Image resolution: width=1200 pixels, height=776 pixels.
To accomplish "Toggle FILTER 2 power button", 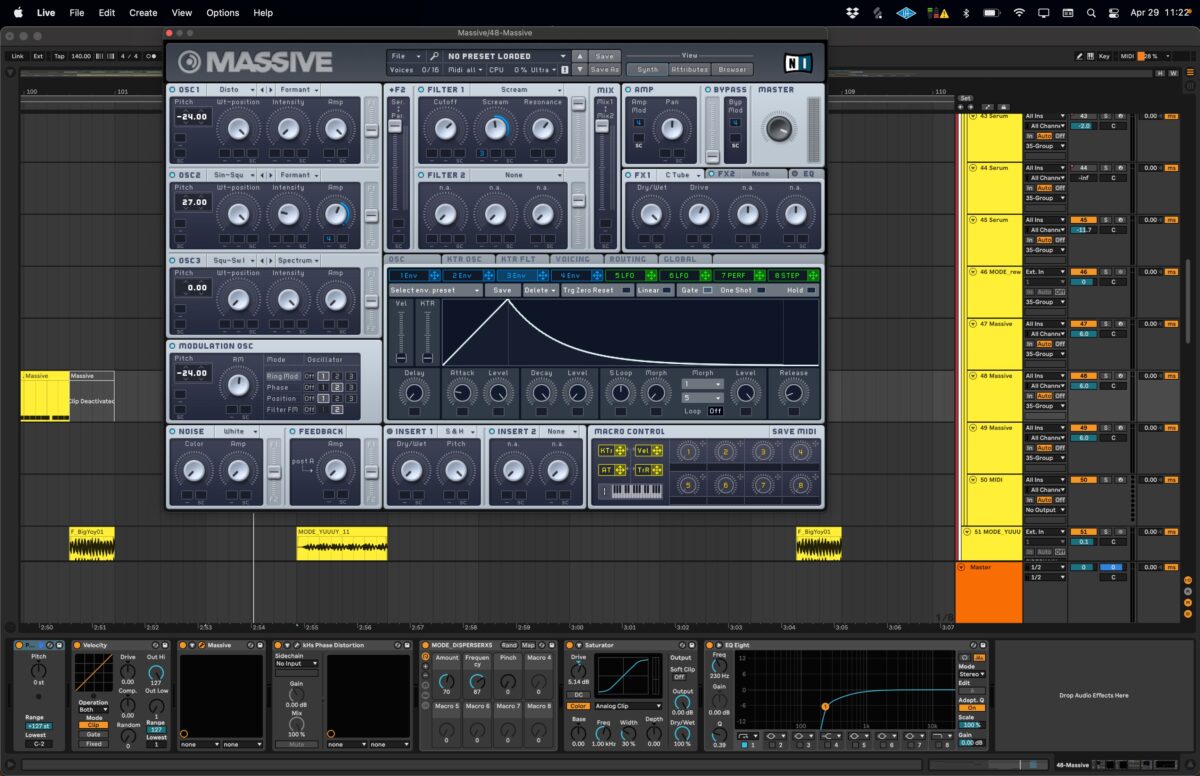I will [422, 175].
